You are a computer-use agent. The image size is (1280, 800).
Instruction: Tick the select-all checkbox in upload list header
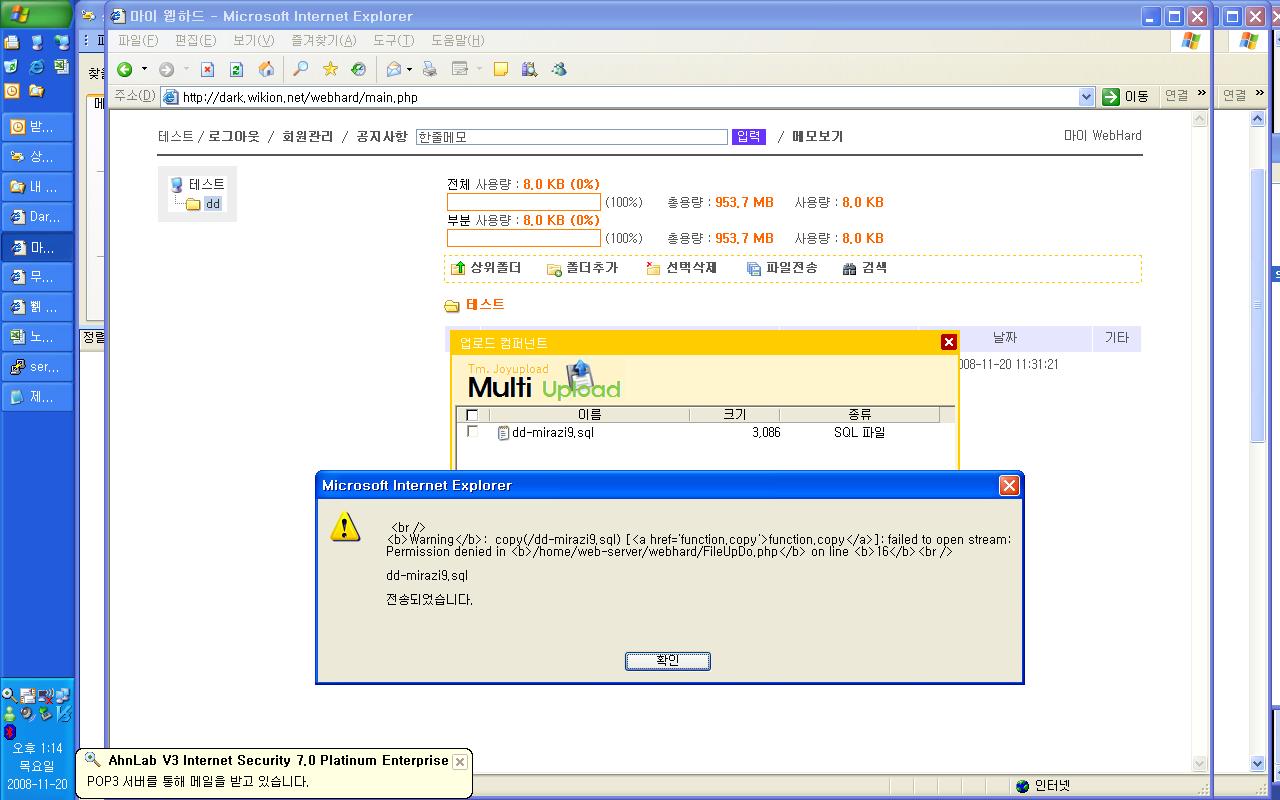472,415
